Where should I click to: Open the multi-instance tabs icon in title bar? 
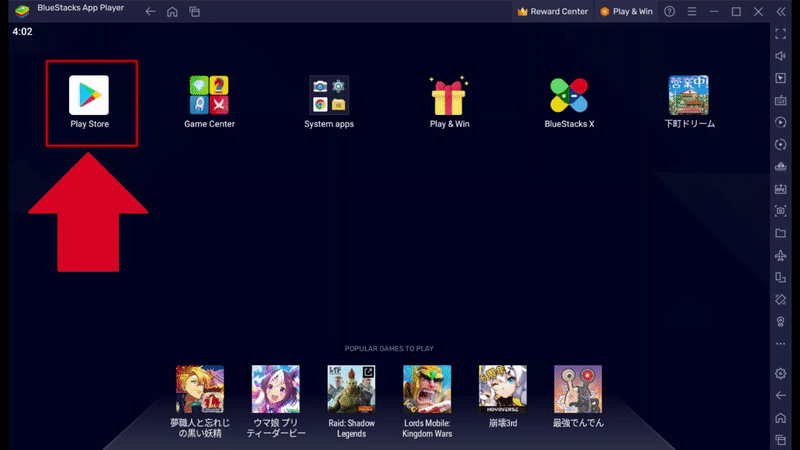click(194, 11)
